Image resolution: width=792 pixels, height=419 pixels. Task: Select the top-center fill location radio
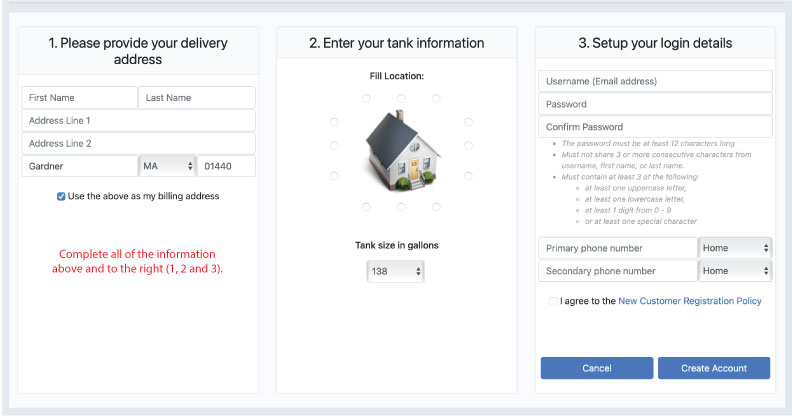[401, 98]
